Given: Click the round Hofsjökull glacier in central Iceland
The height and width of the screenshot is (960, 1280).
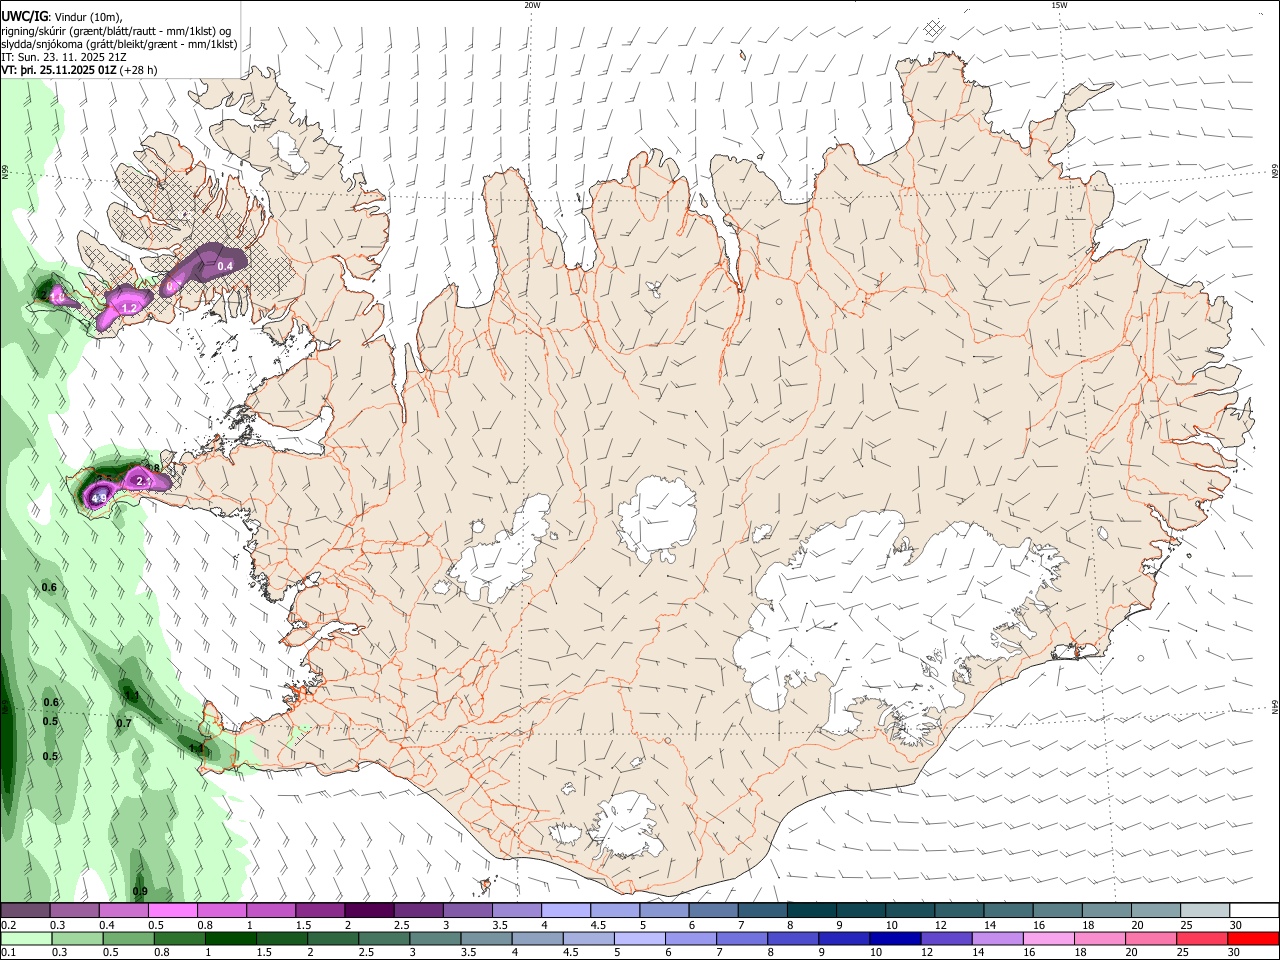Looking at the screenshot, I should [657, 519].
